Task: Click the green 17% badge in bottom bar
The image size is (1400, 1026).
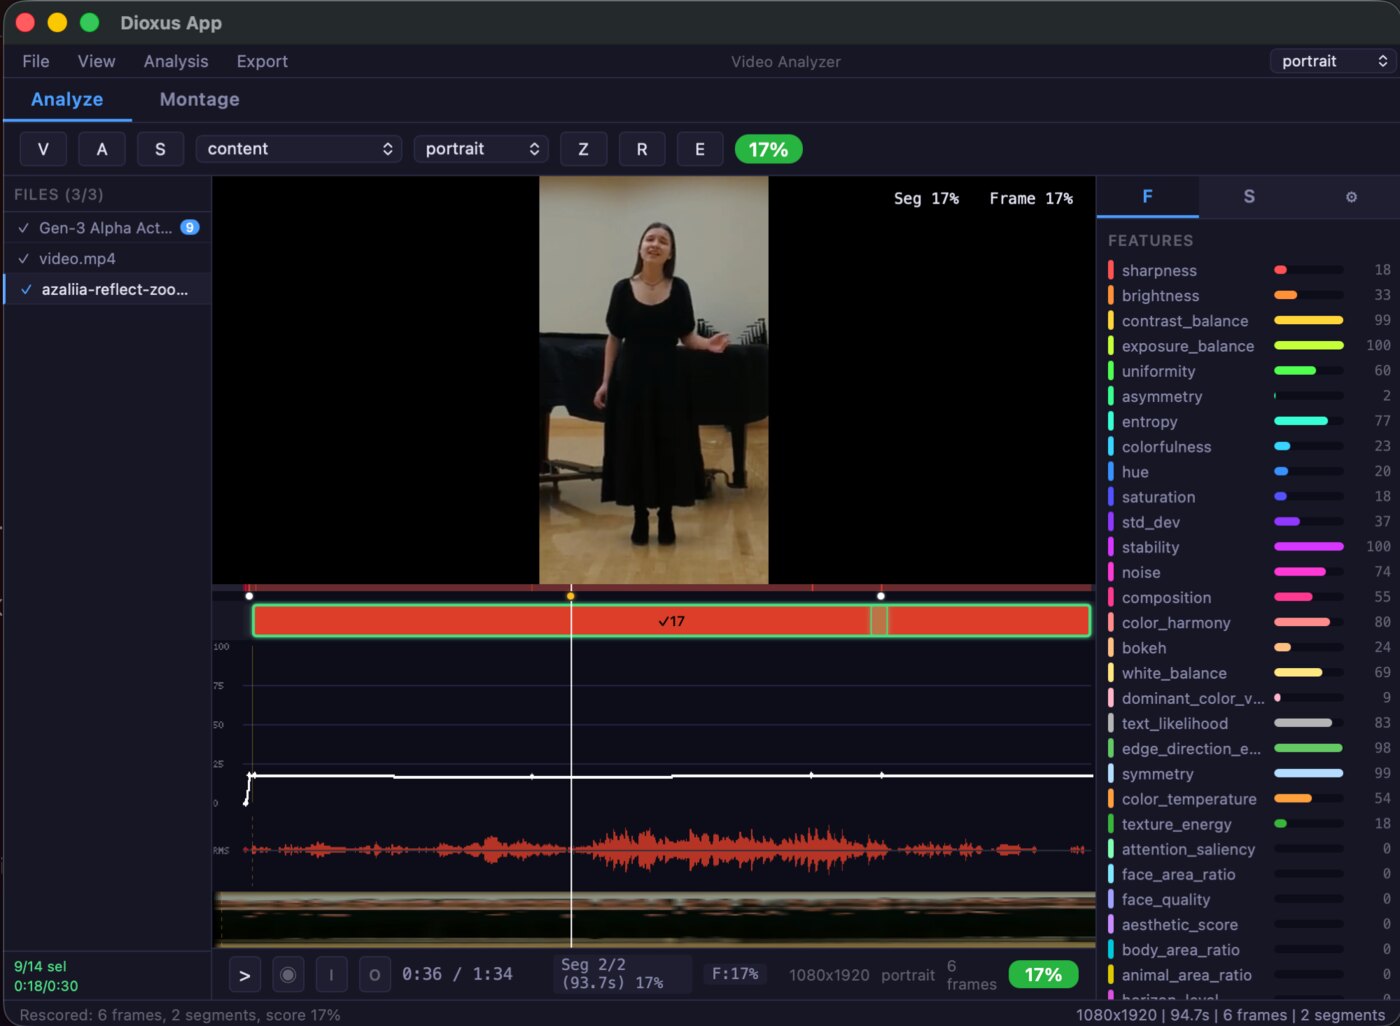Action: 1043,975
